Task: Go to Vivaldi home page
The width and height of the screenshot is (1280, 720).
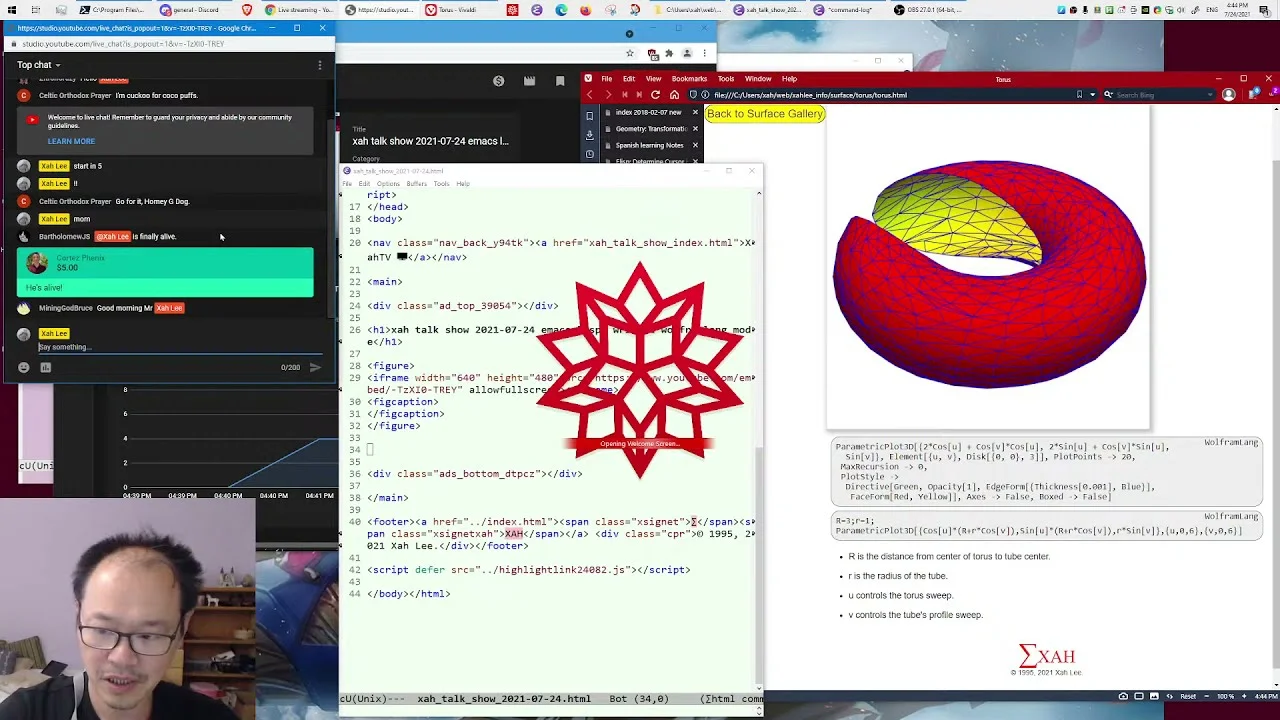Action: (674, 95)
